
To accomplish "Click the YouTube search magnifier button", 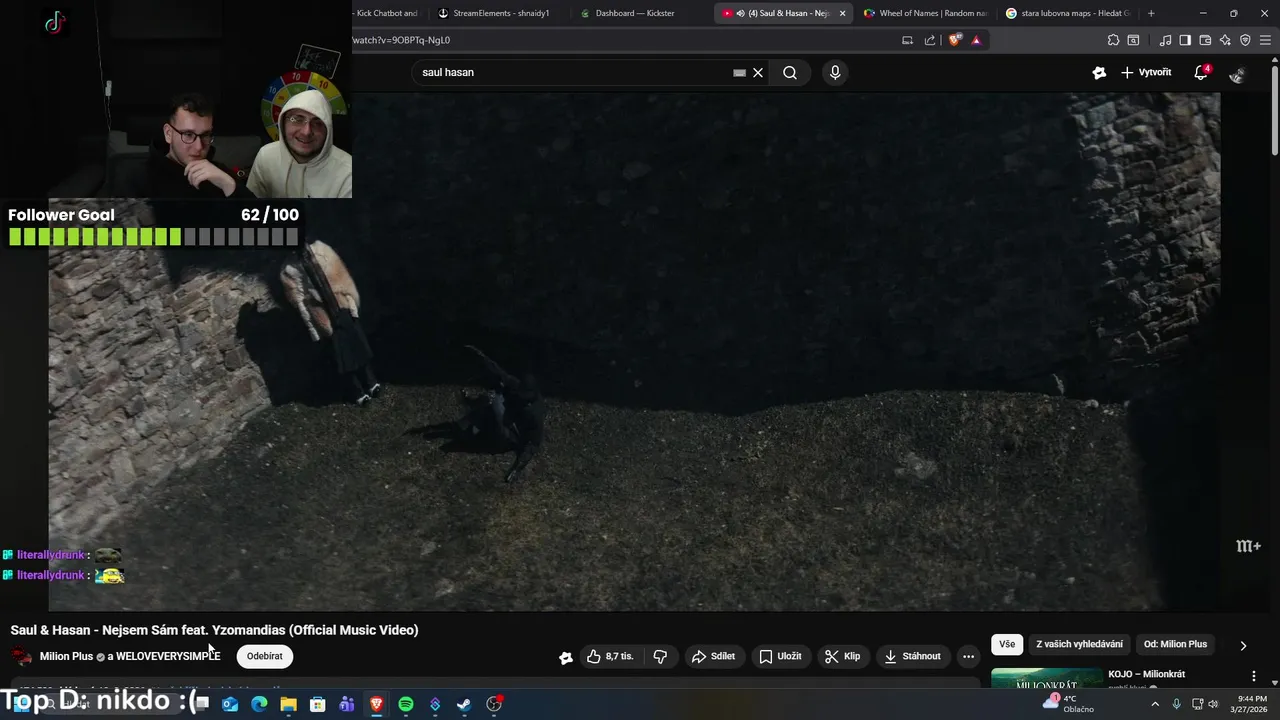I will click(x=790, y=72).
